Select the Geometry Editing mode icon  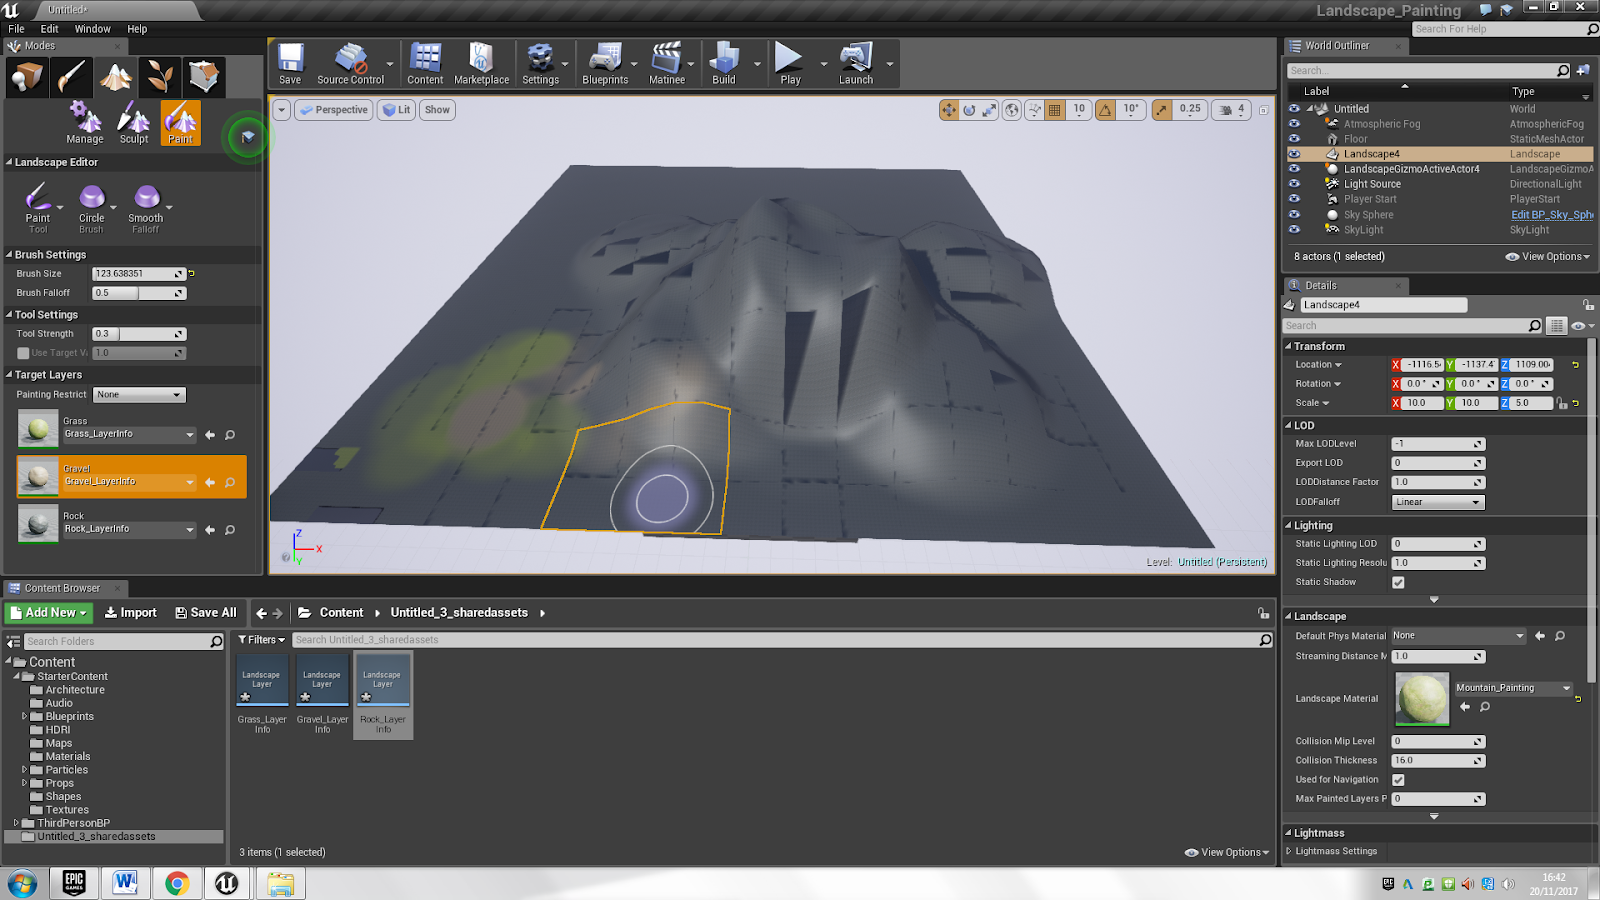pos(204,77)
